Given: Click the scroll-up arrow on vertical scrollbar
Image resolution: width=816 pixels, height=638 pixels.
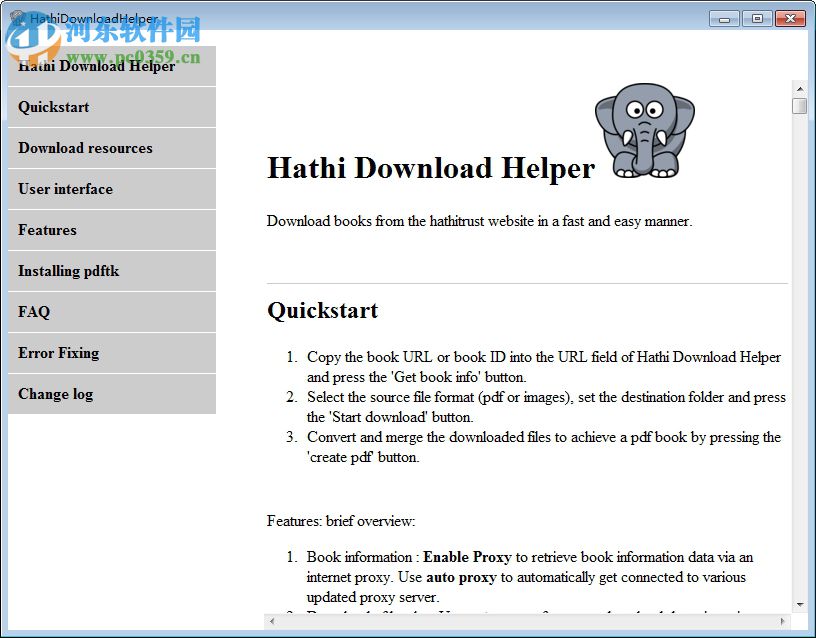Looking at the screenshot, I should 800,87.
